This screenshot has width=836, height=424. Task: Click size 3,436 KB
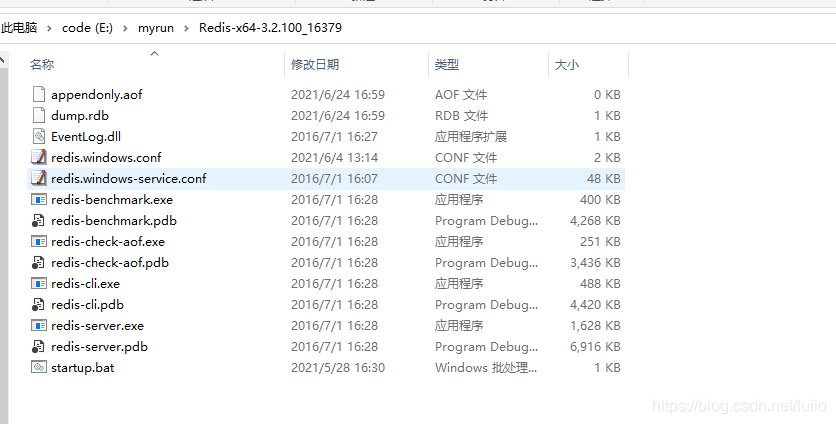coord(596,262)
